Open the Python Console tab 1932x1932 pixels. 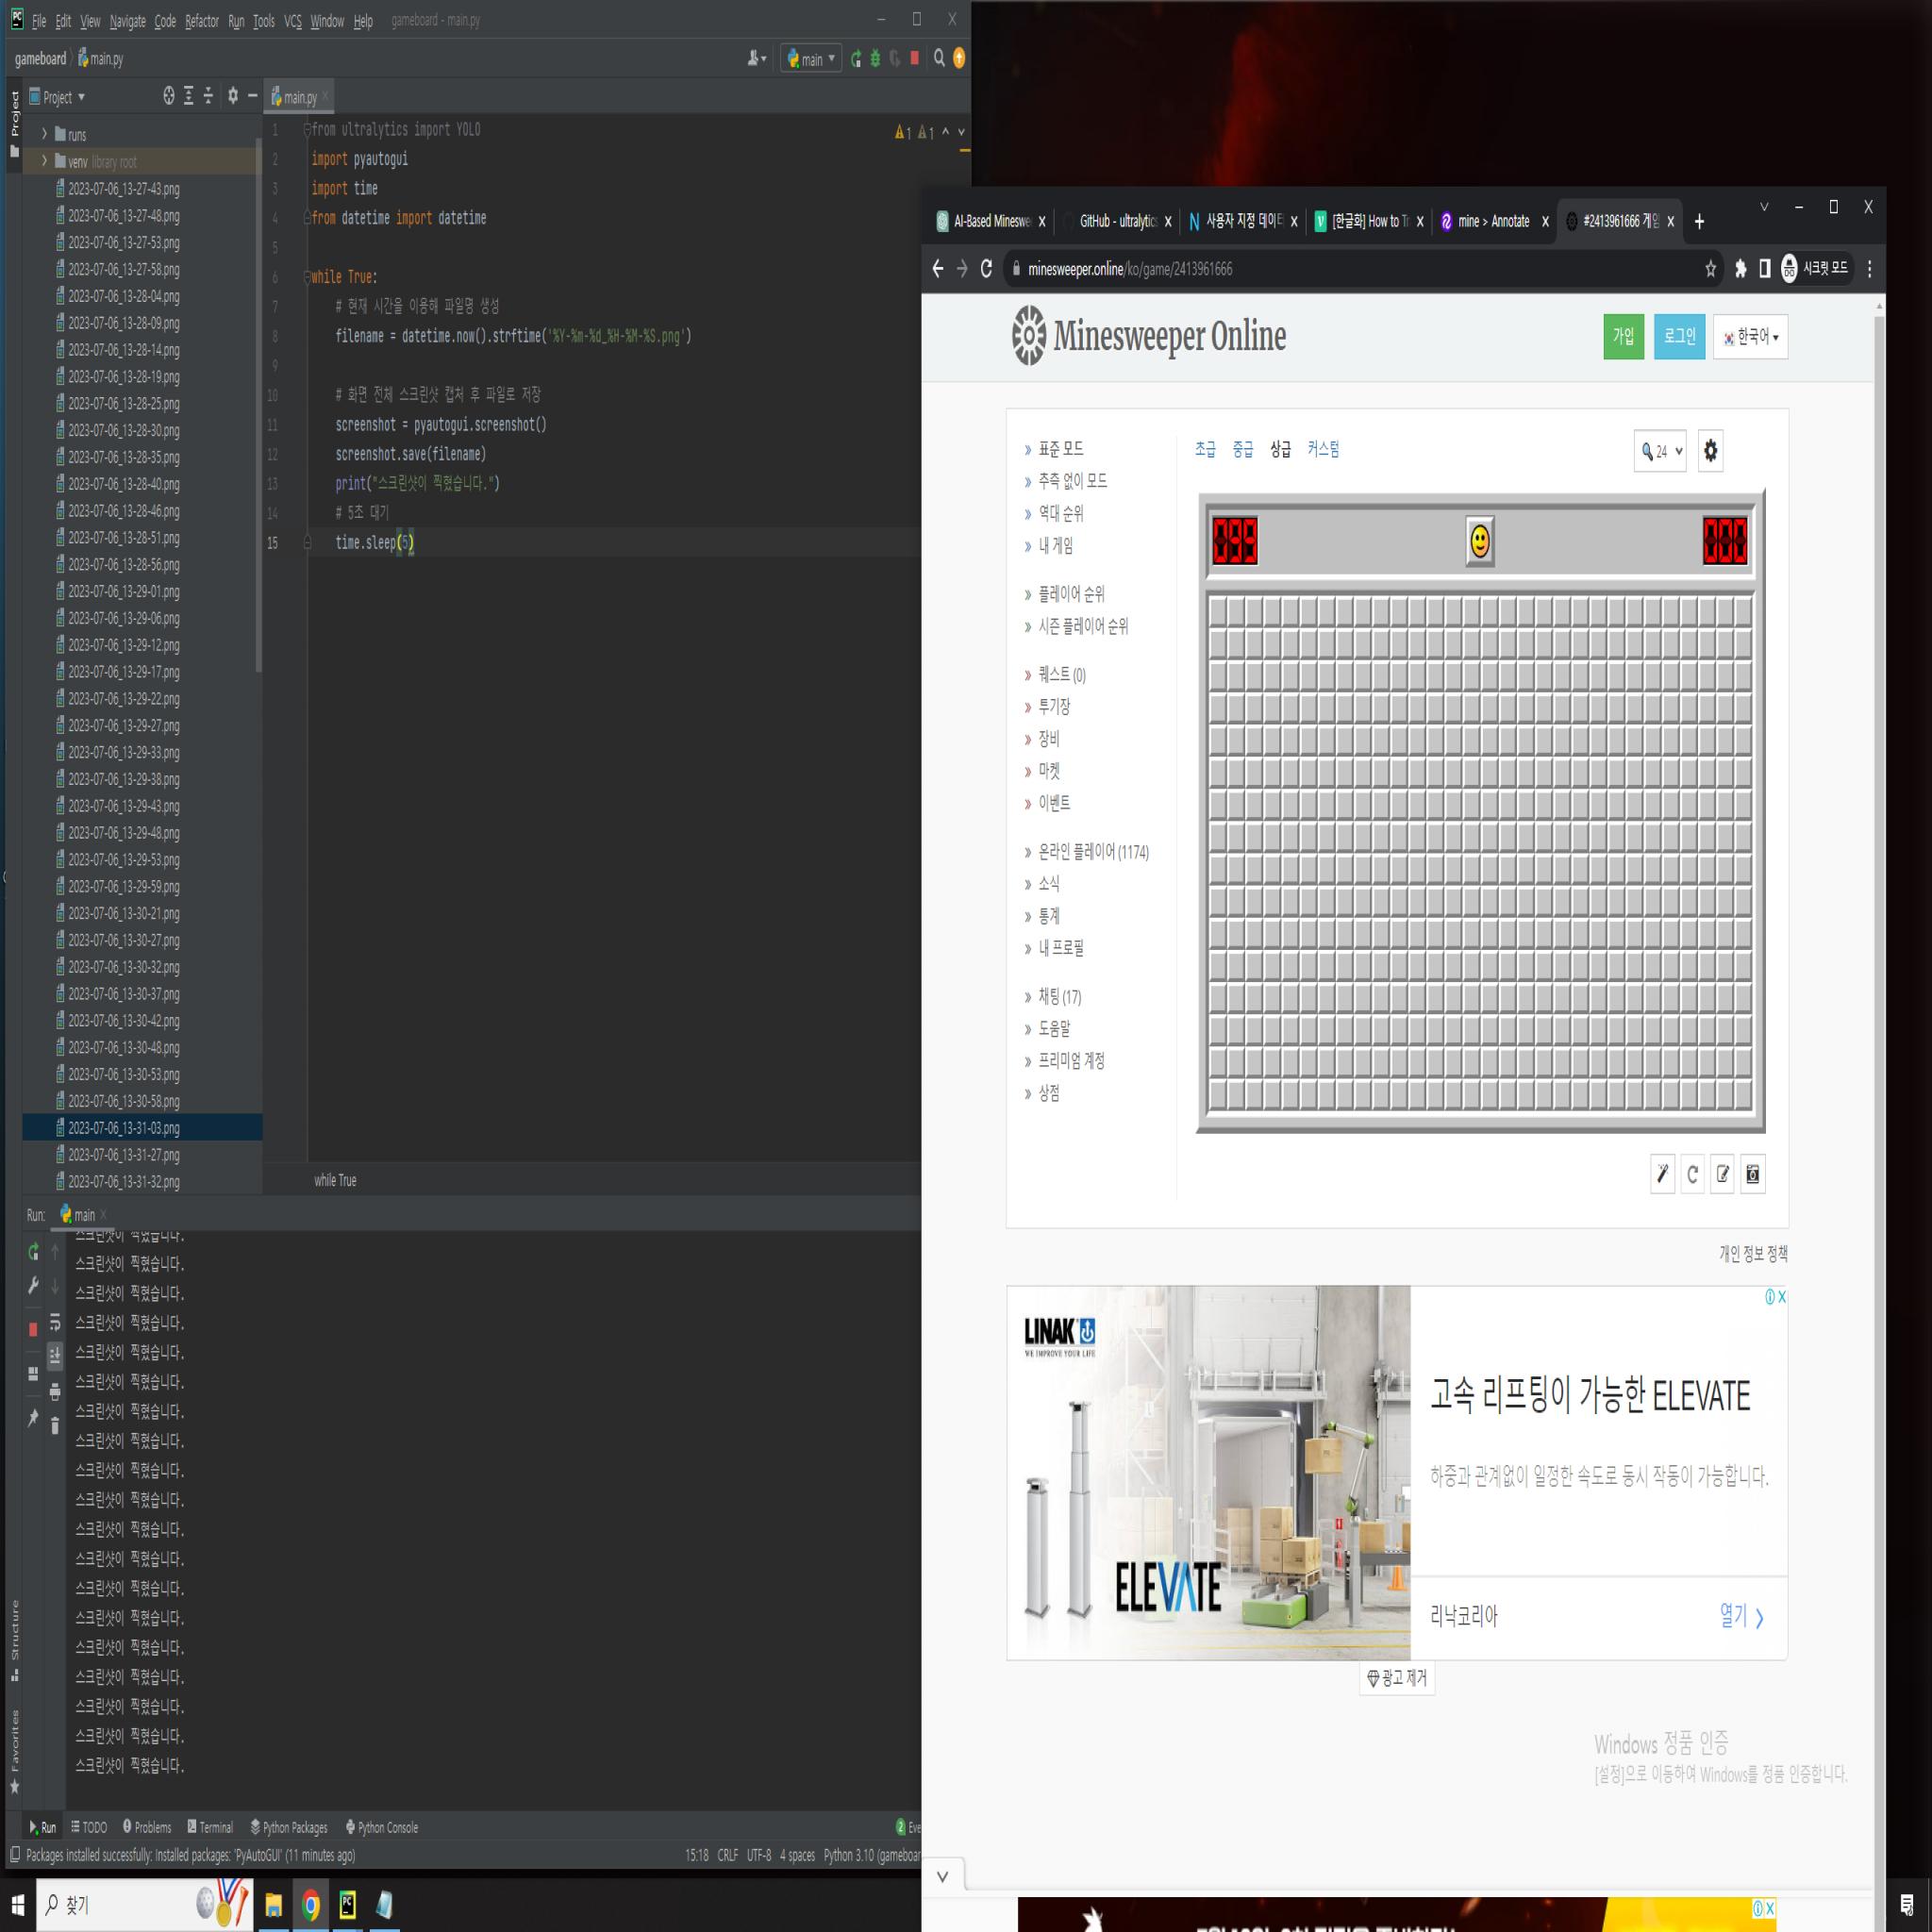(x=381, y=1827)
